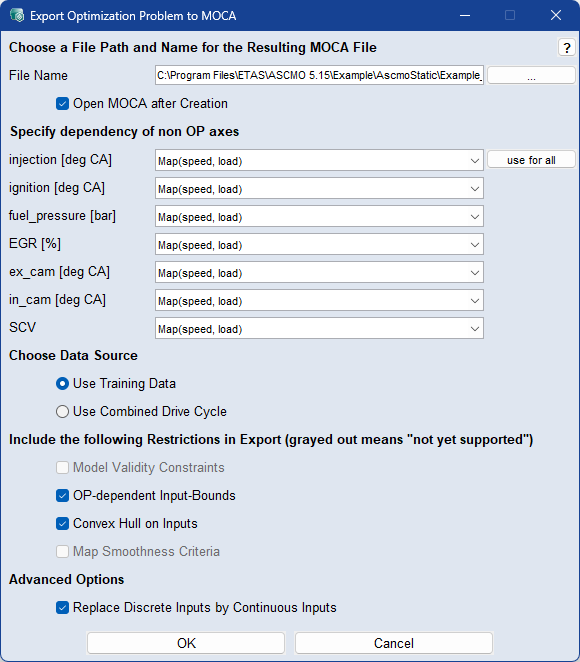Uncheck OP-dependent Input-Bounds checkbox
The image size is (580, 662).
pyautogui.click(x=62, y=495)
